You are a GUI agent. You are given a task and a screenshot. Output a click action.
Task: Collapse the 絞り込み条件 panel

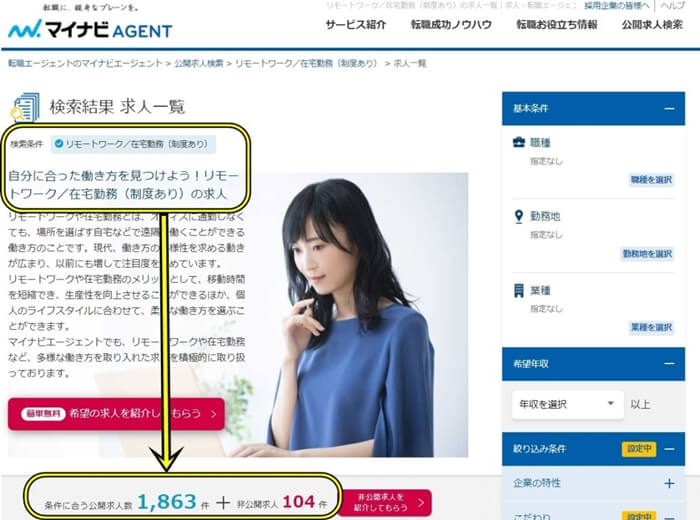[x=669, y=449]
